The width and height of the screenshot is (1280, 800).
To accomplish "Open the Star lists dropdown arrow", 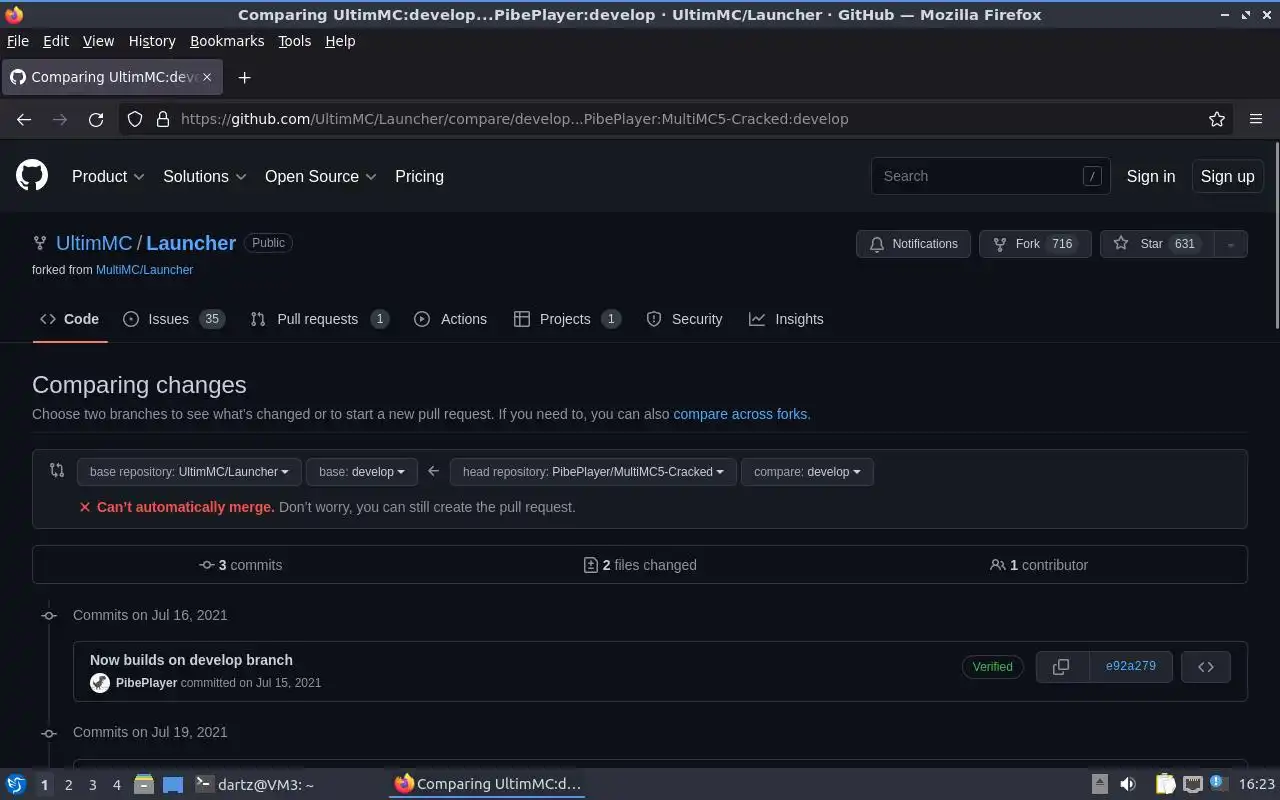I will pos(1231,244).
